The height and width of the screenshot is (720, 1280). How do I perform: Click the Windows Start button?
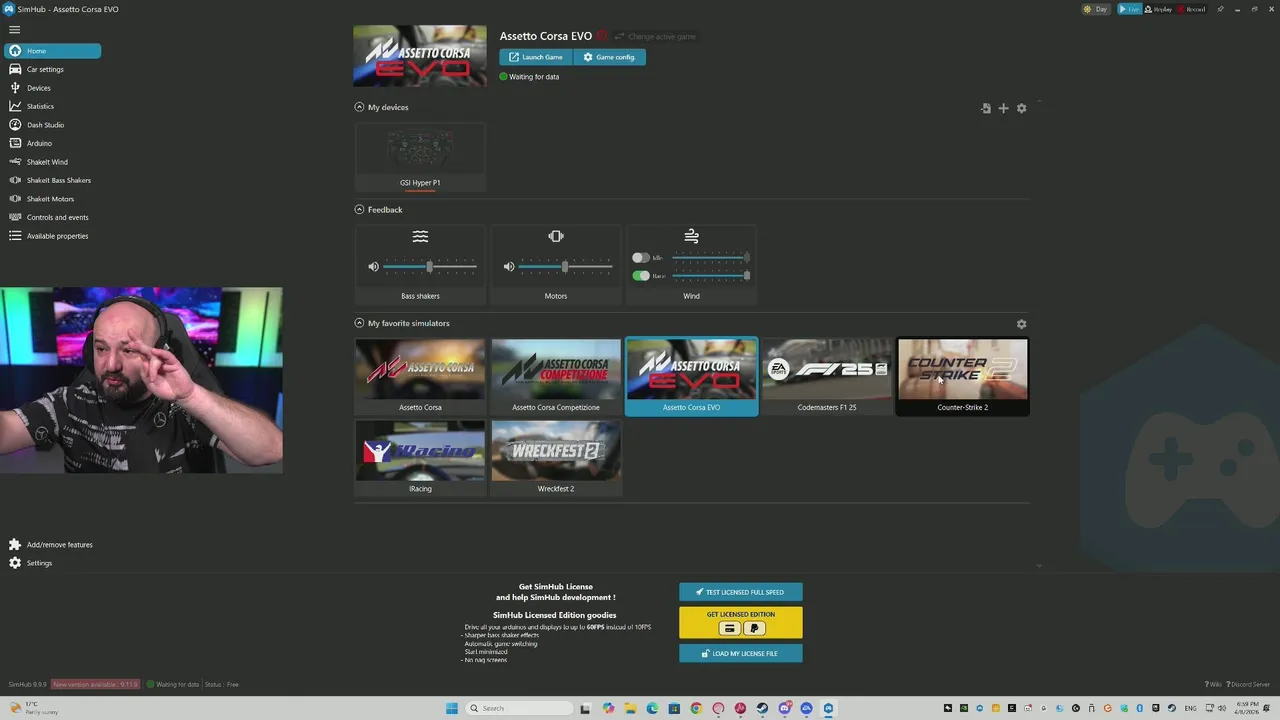point(452,708)
